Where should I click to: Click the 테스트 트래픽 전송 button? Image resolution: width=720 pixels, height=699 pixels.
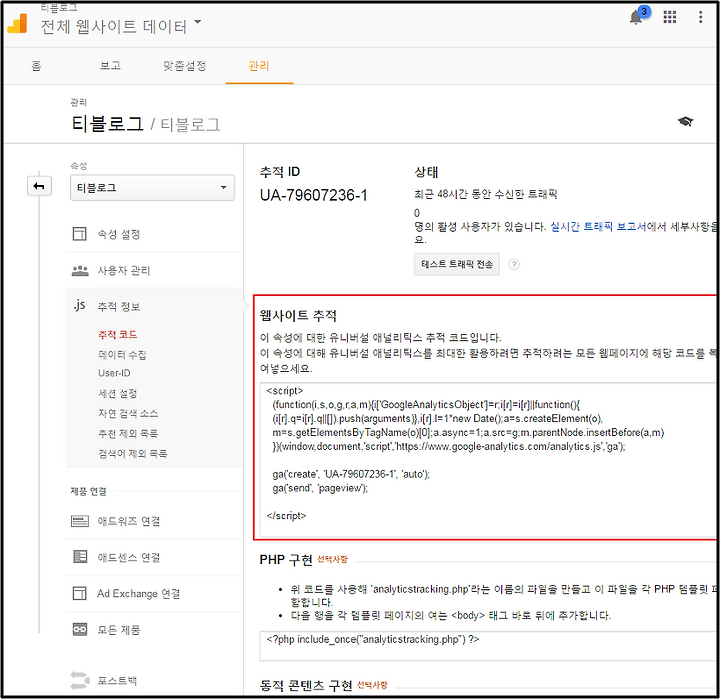click(x=457, y=264)
